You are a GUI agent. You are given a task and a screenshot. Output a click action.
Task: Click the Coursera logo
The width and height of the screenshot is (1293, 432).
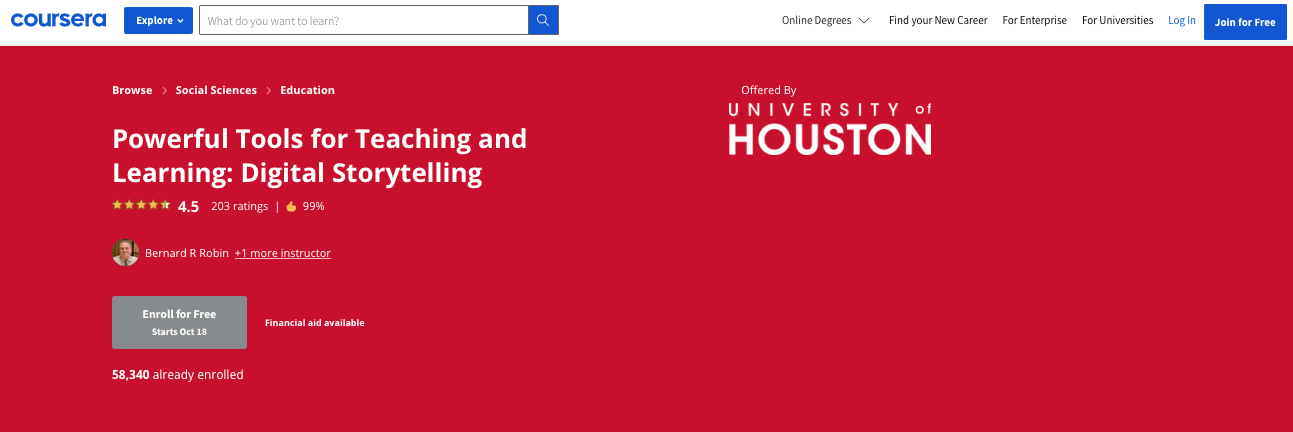point(58,20)
